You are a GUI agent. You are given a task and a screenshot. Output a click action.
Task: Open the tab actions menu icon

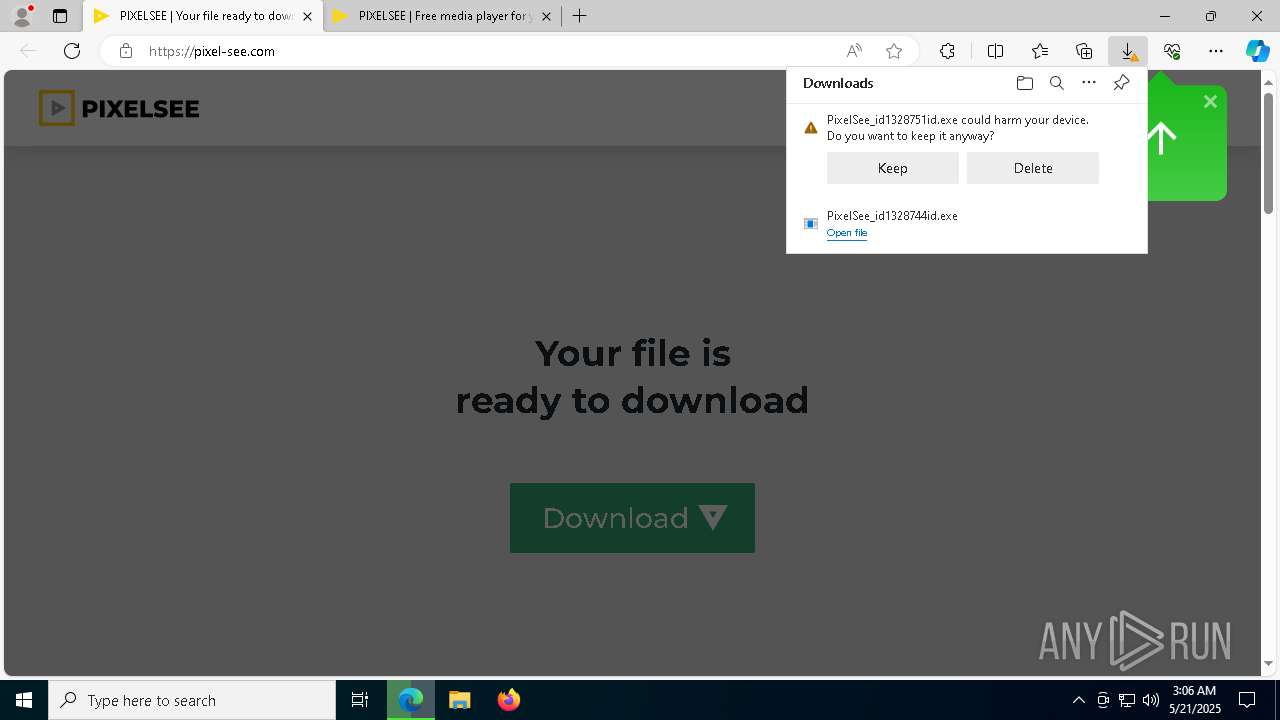(x=60, y=16)
